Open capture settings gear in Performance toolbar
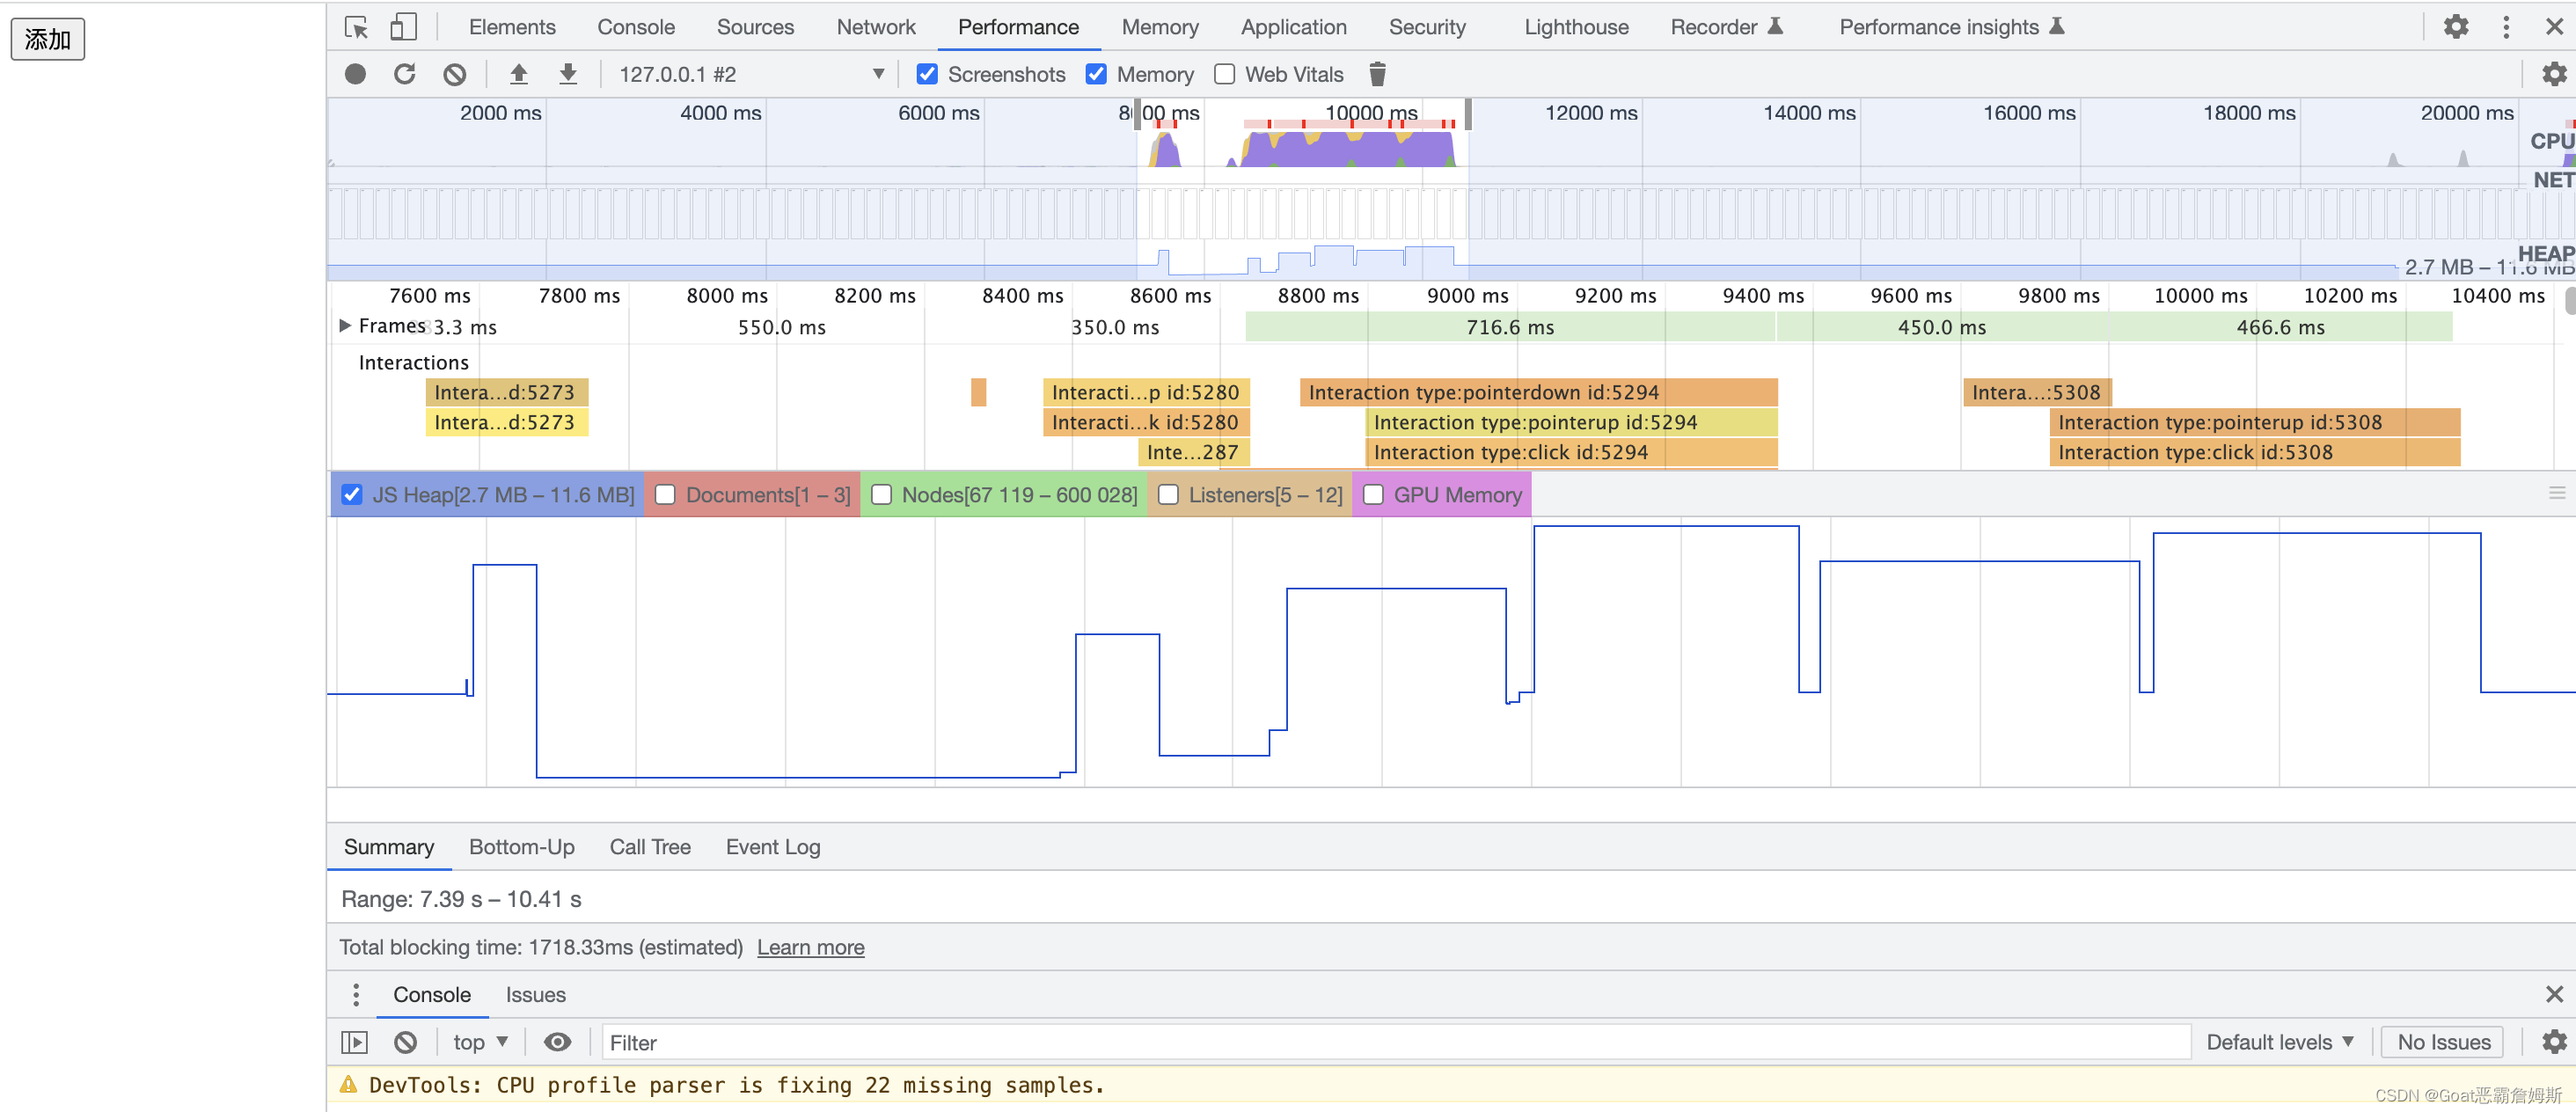This screenshot has height=1112, width=2576. [x=2554, y=74]
